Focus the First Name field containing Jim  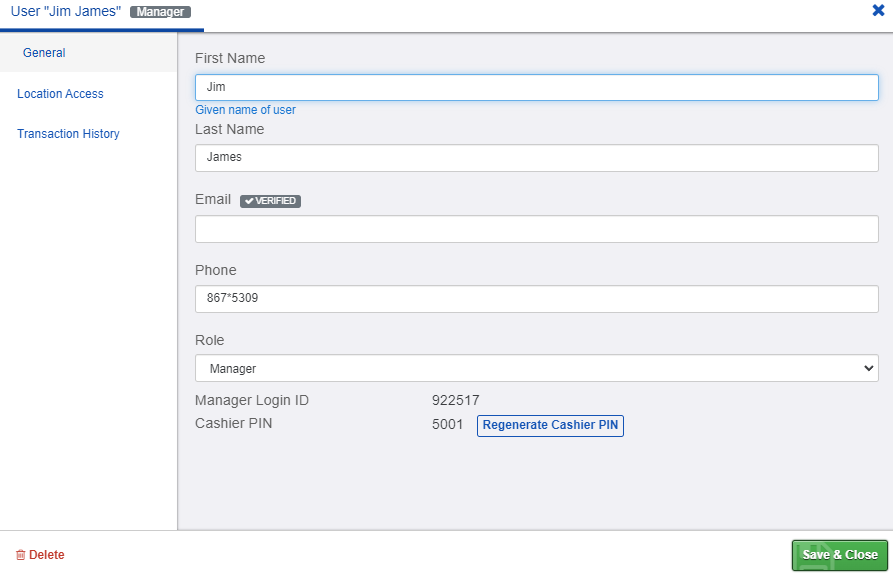coord(536,87)
